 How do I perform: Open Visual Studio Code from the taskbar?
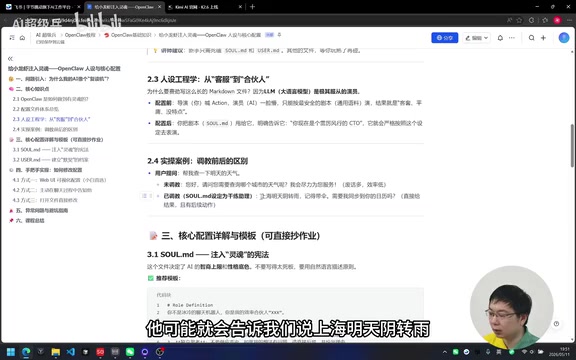coord(71,352)
